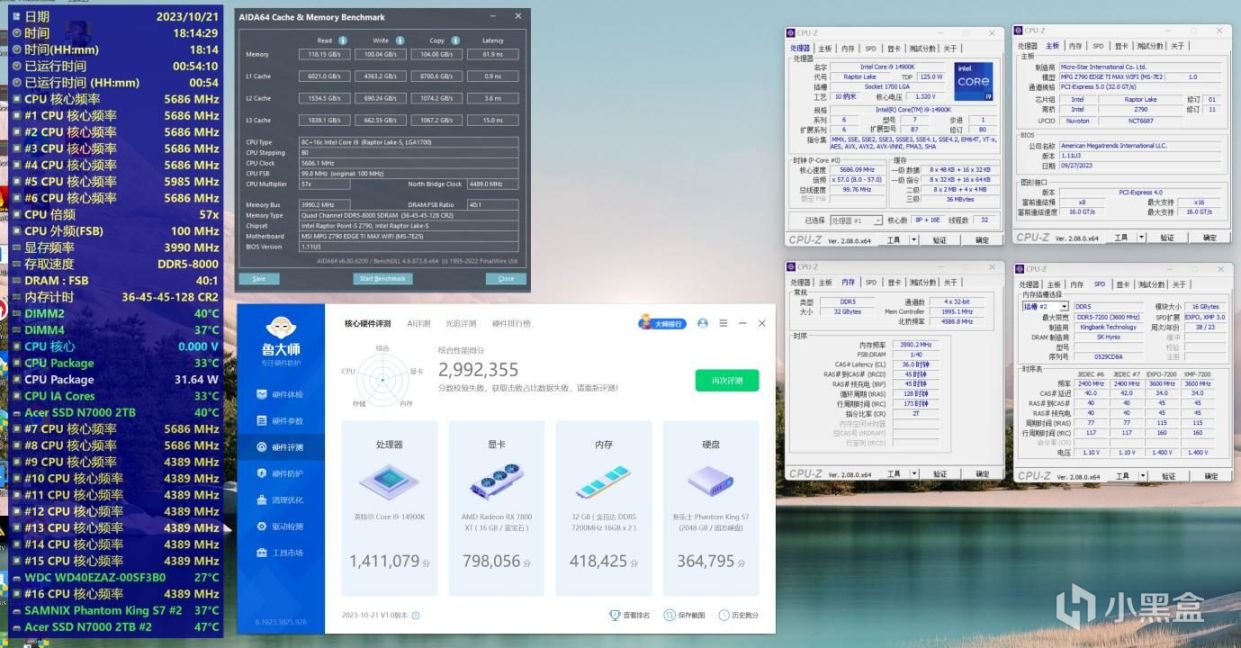The width and height of the screenshot is (1241, 648).
Task: Click the Copy info icon in AIDA64
Action: tap(454, 40)
